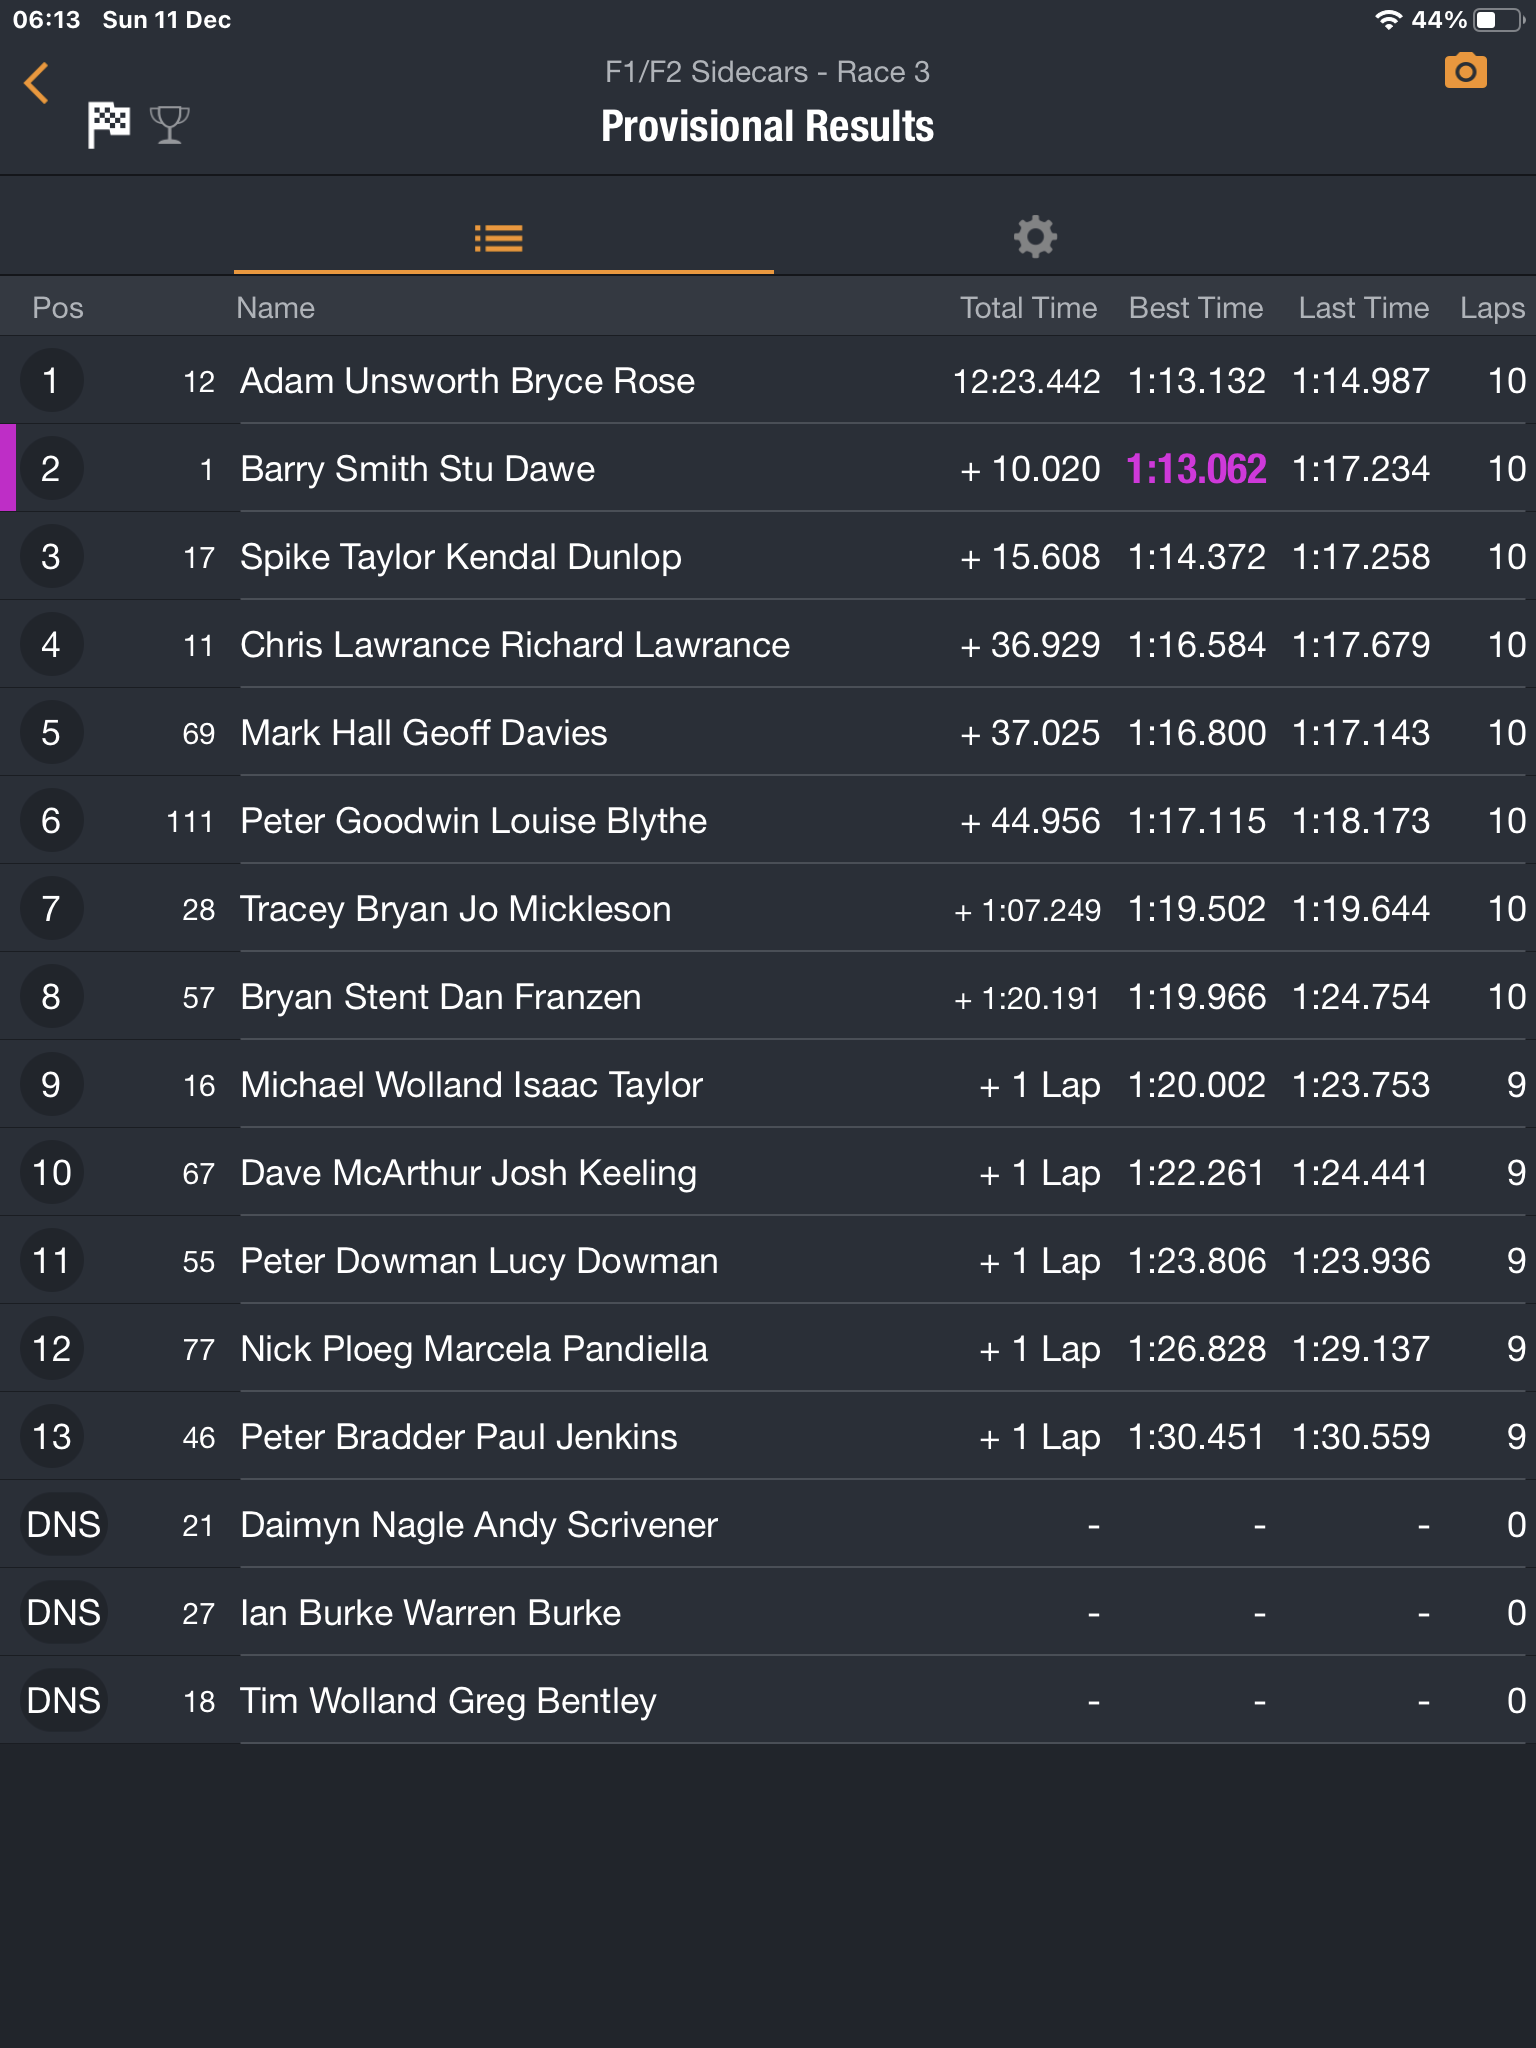Tap the Total Time column header
The image size is (1536, 2048).
coord(1028,308)
